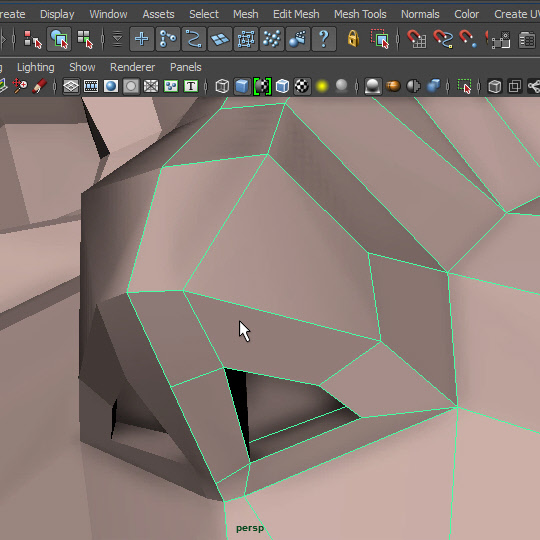Open the Window menu

[108, 14]
